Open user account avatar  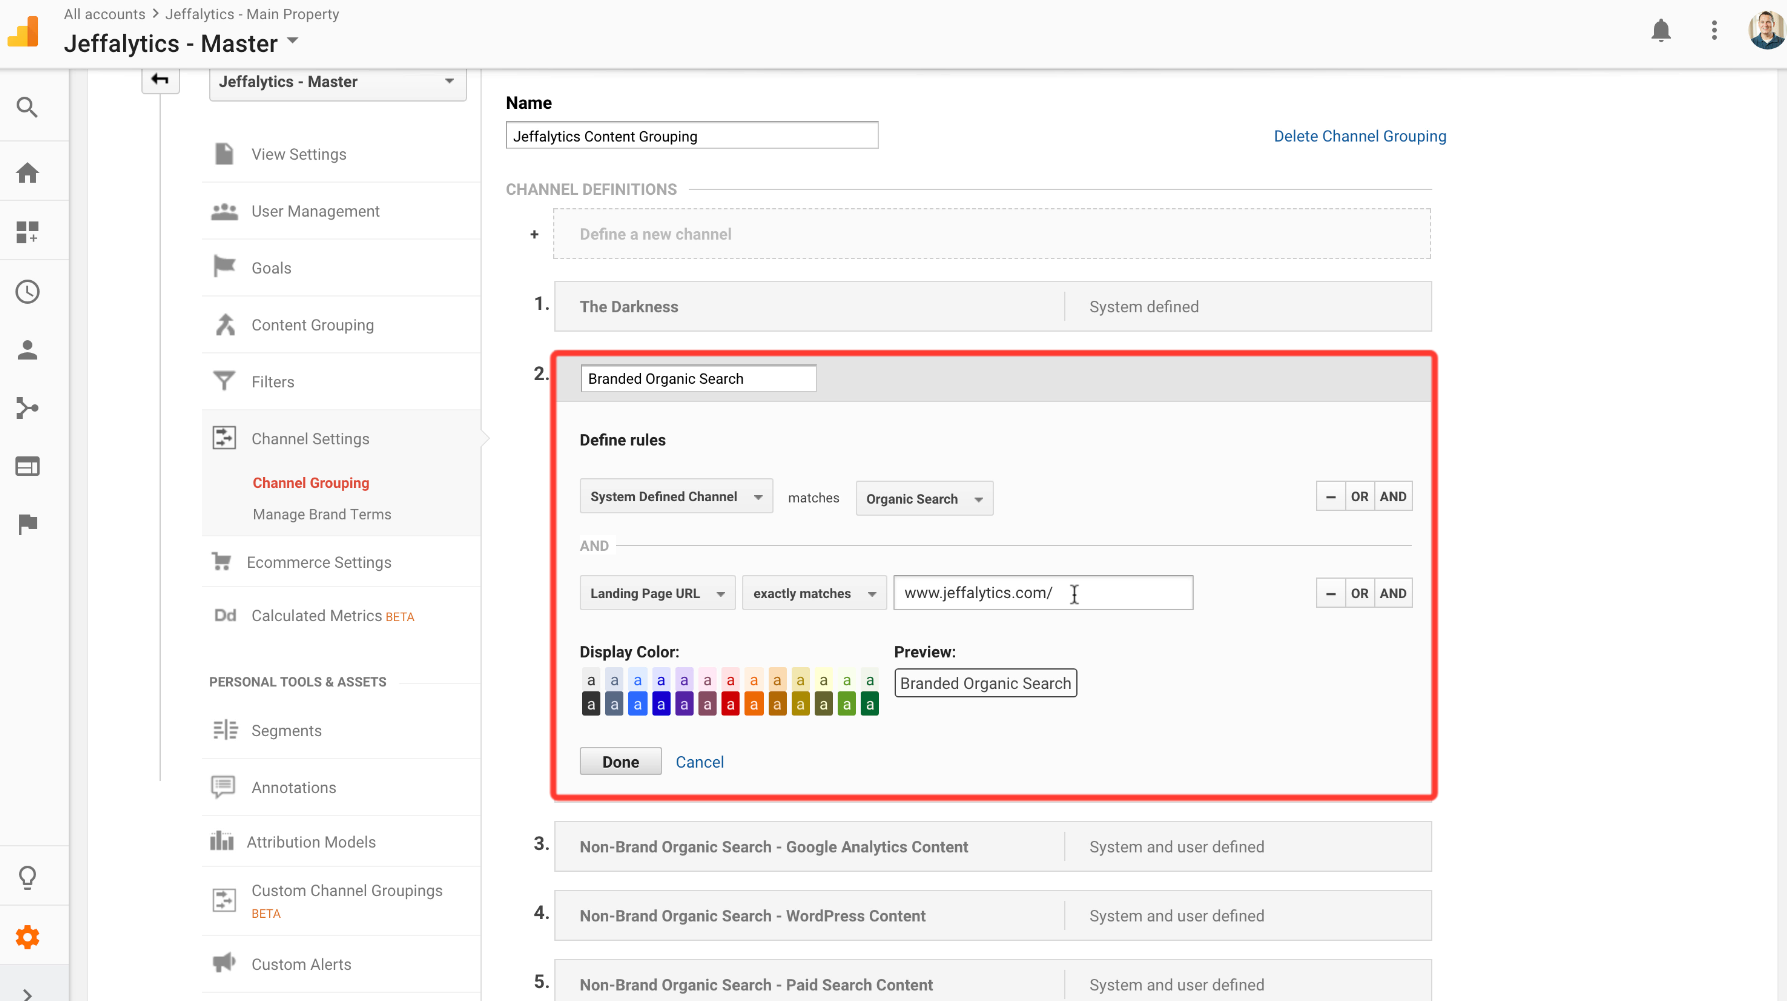1767,30
